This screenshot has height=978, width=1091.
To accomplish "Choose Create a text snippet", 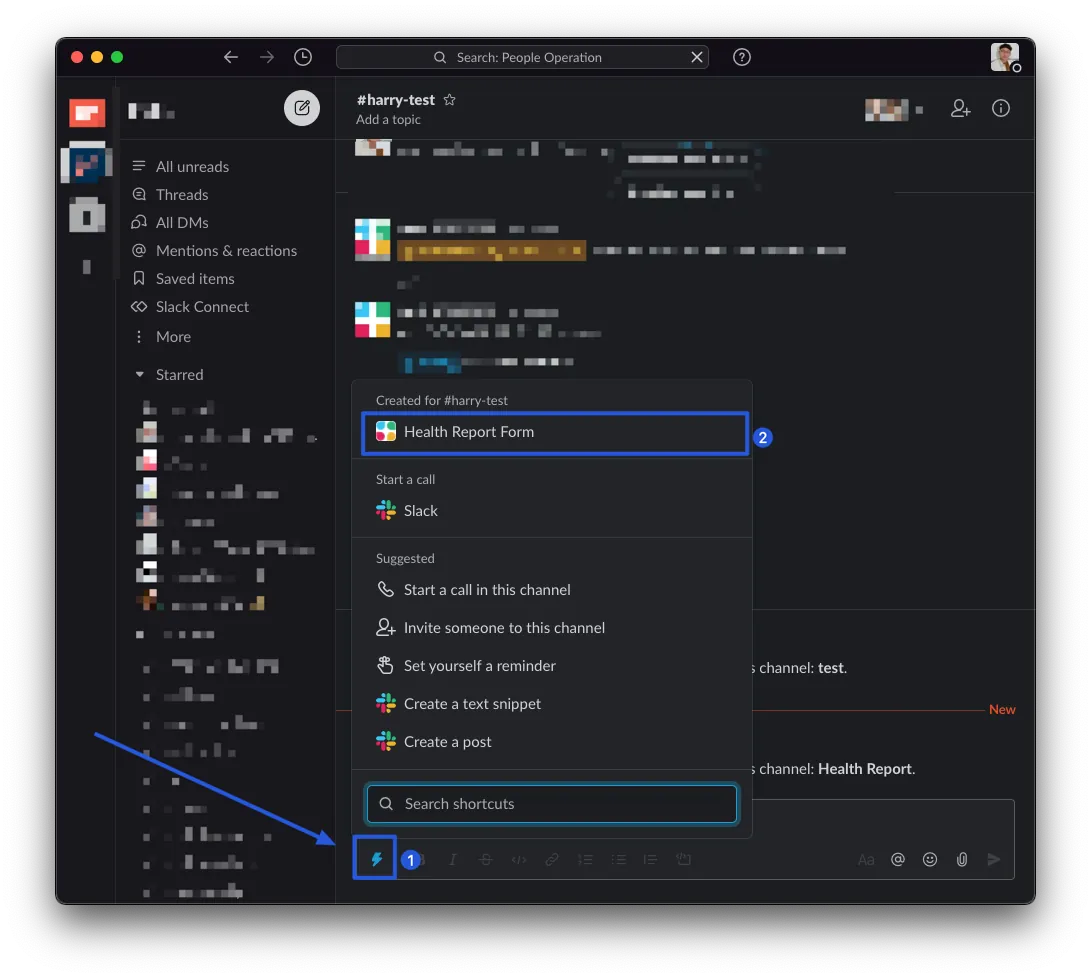I will coord(472,704).
